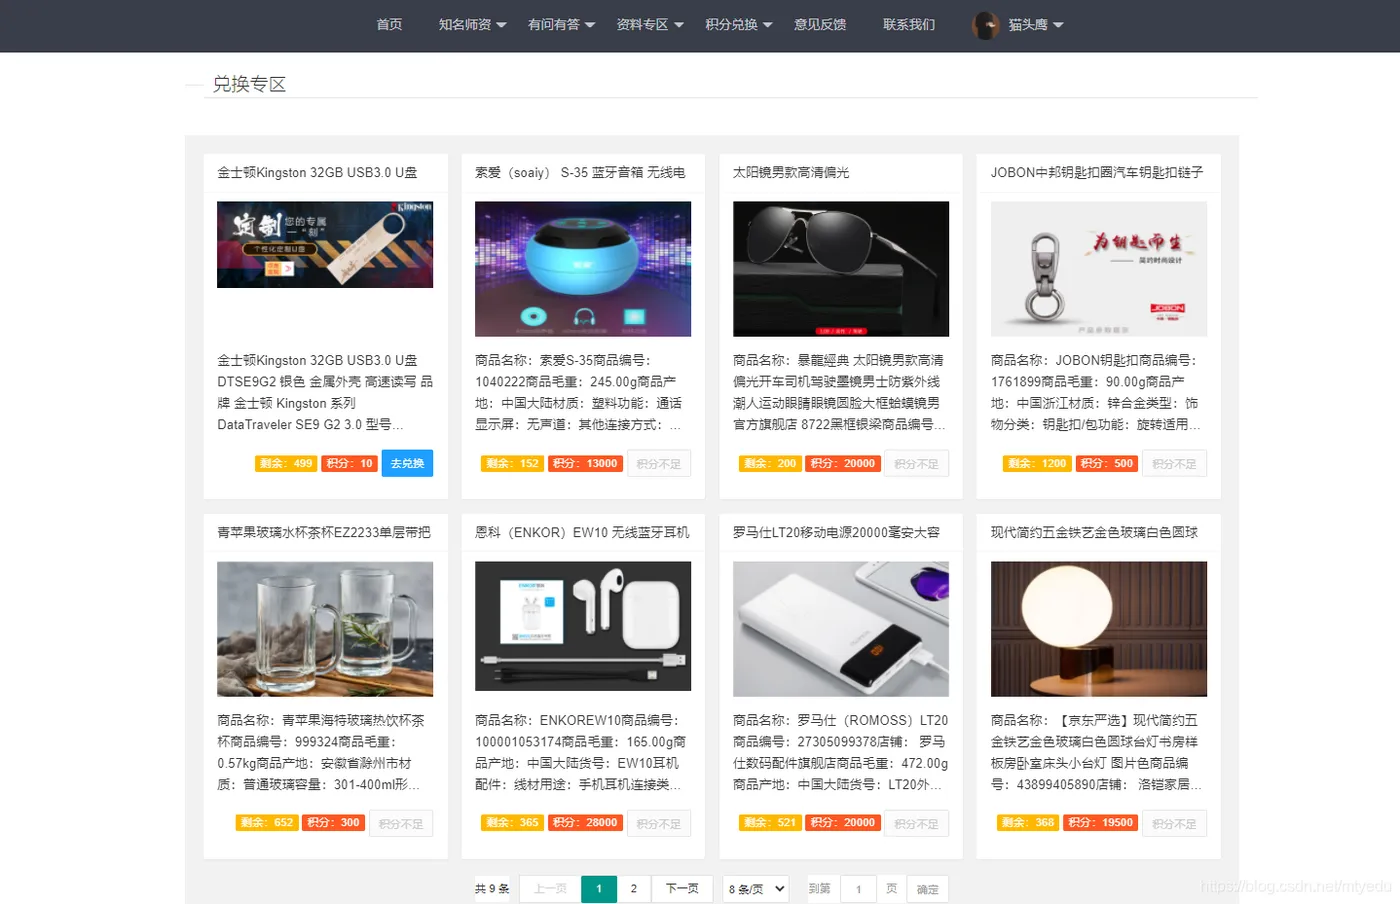Viewport: 1400px width, 904px height.
Task: Click the sunglasses product image
Action: 841,269
